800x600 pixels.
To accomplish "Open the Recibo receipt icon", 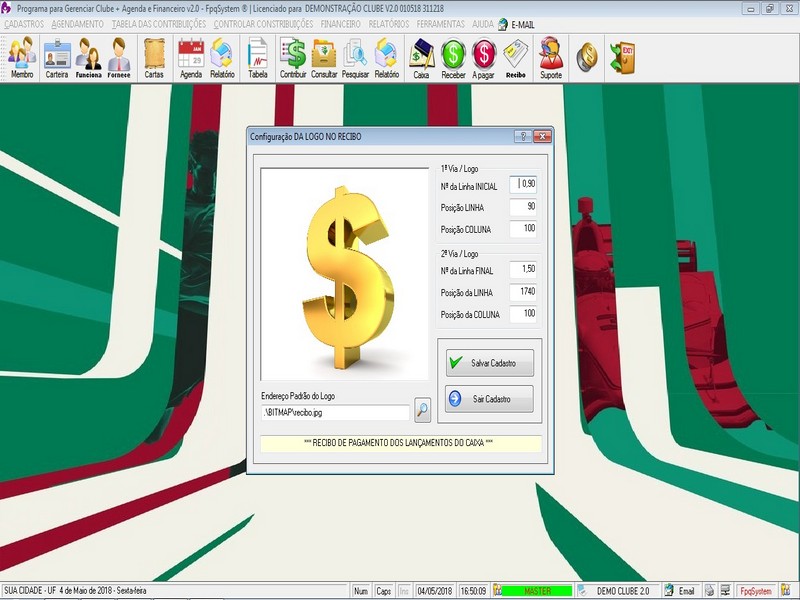I will click(515, 58).
